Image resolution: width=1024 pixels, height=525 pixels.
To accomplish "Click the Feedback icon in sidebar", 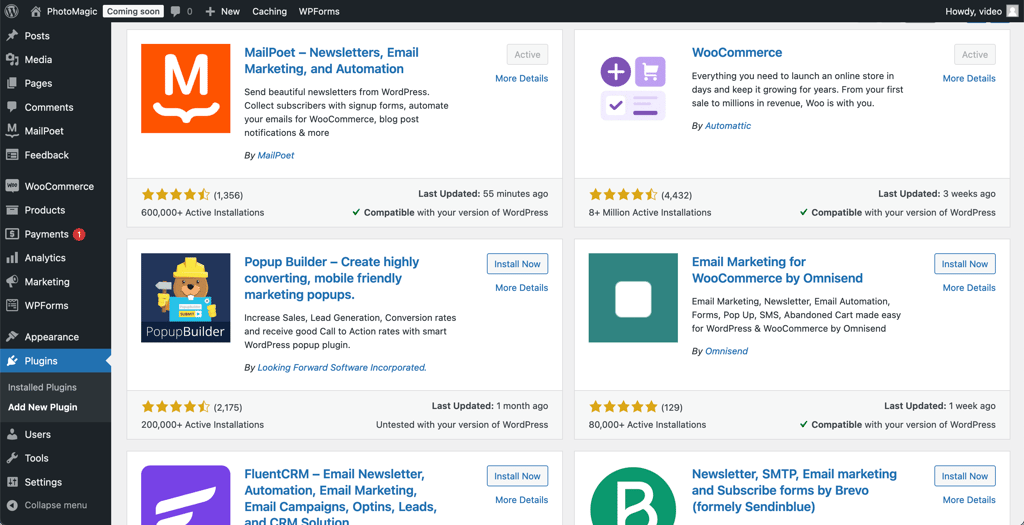I will tap(12, 155).
